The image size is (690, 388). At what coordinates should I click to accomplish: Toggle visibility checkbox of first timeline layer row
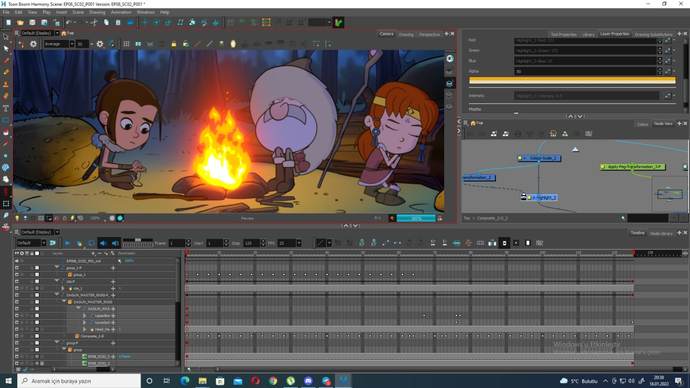tap(17, 267)
